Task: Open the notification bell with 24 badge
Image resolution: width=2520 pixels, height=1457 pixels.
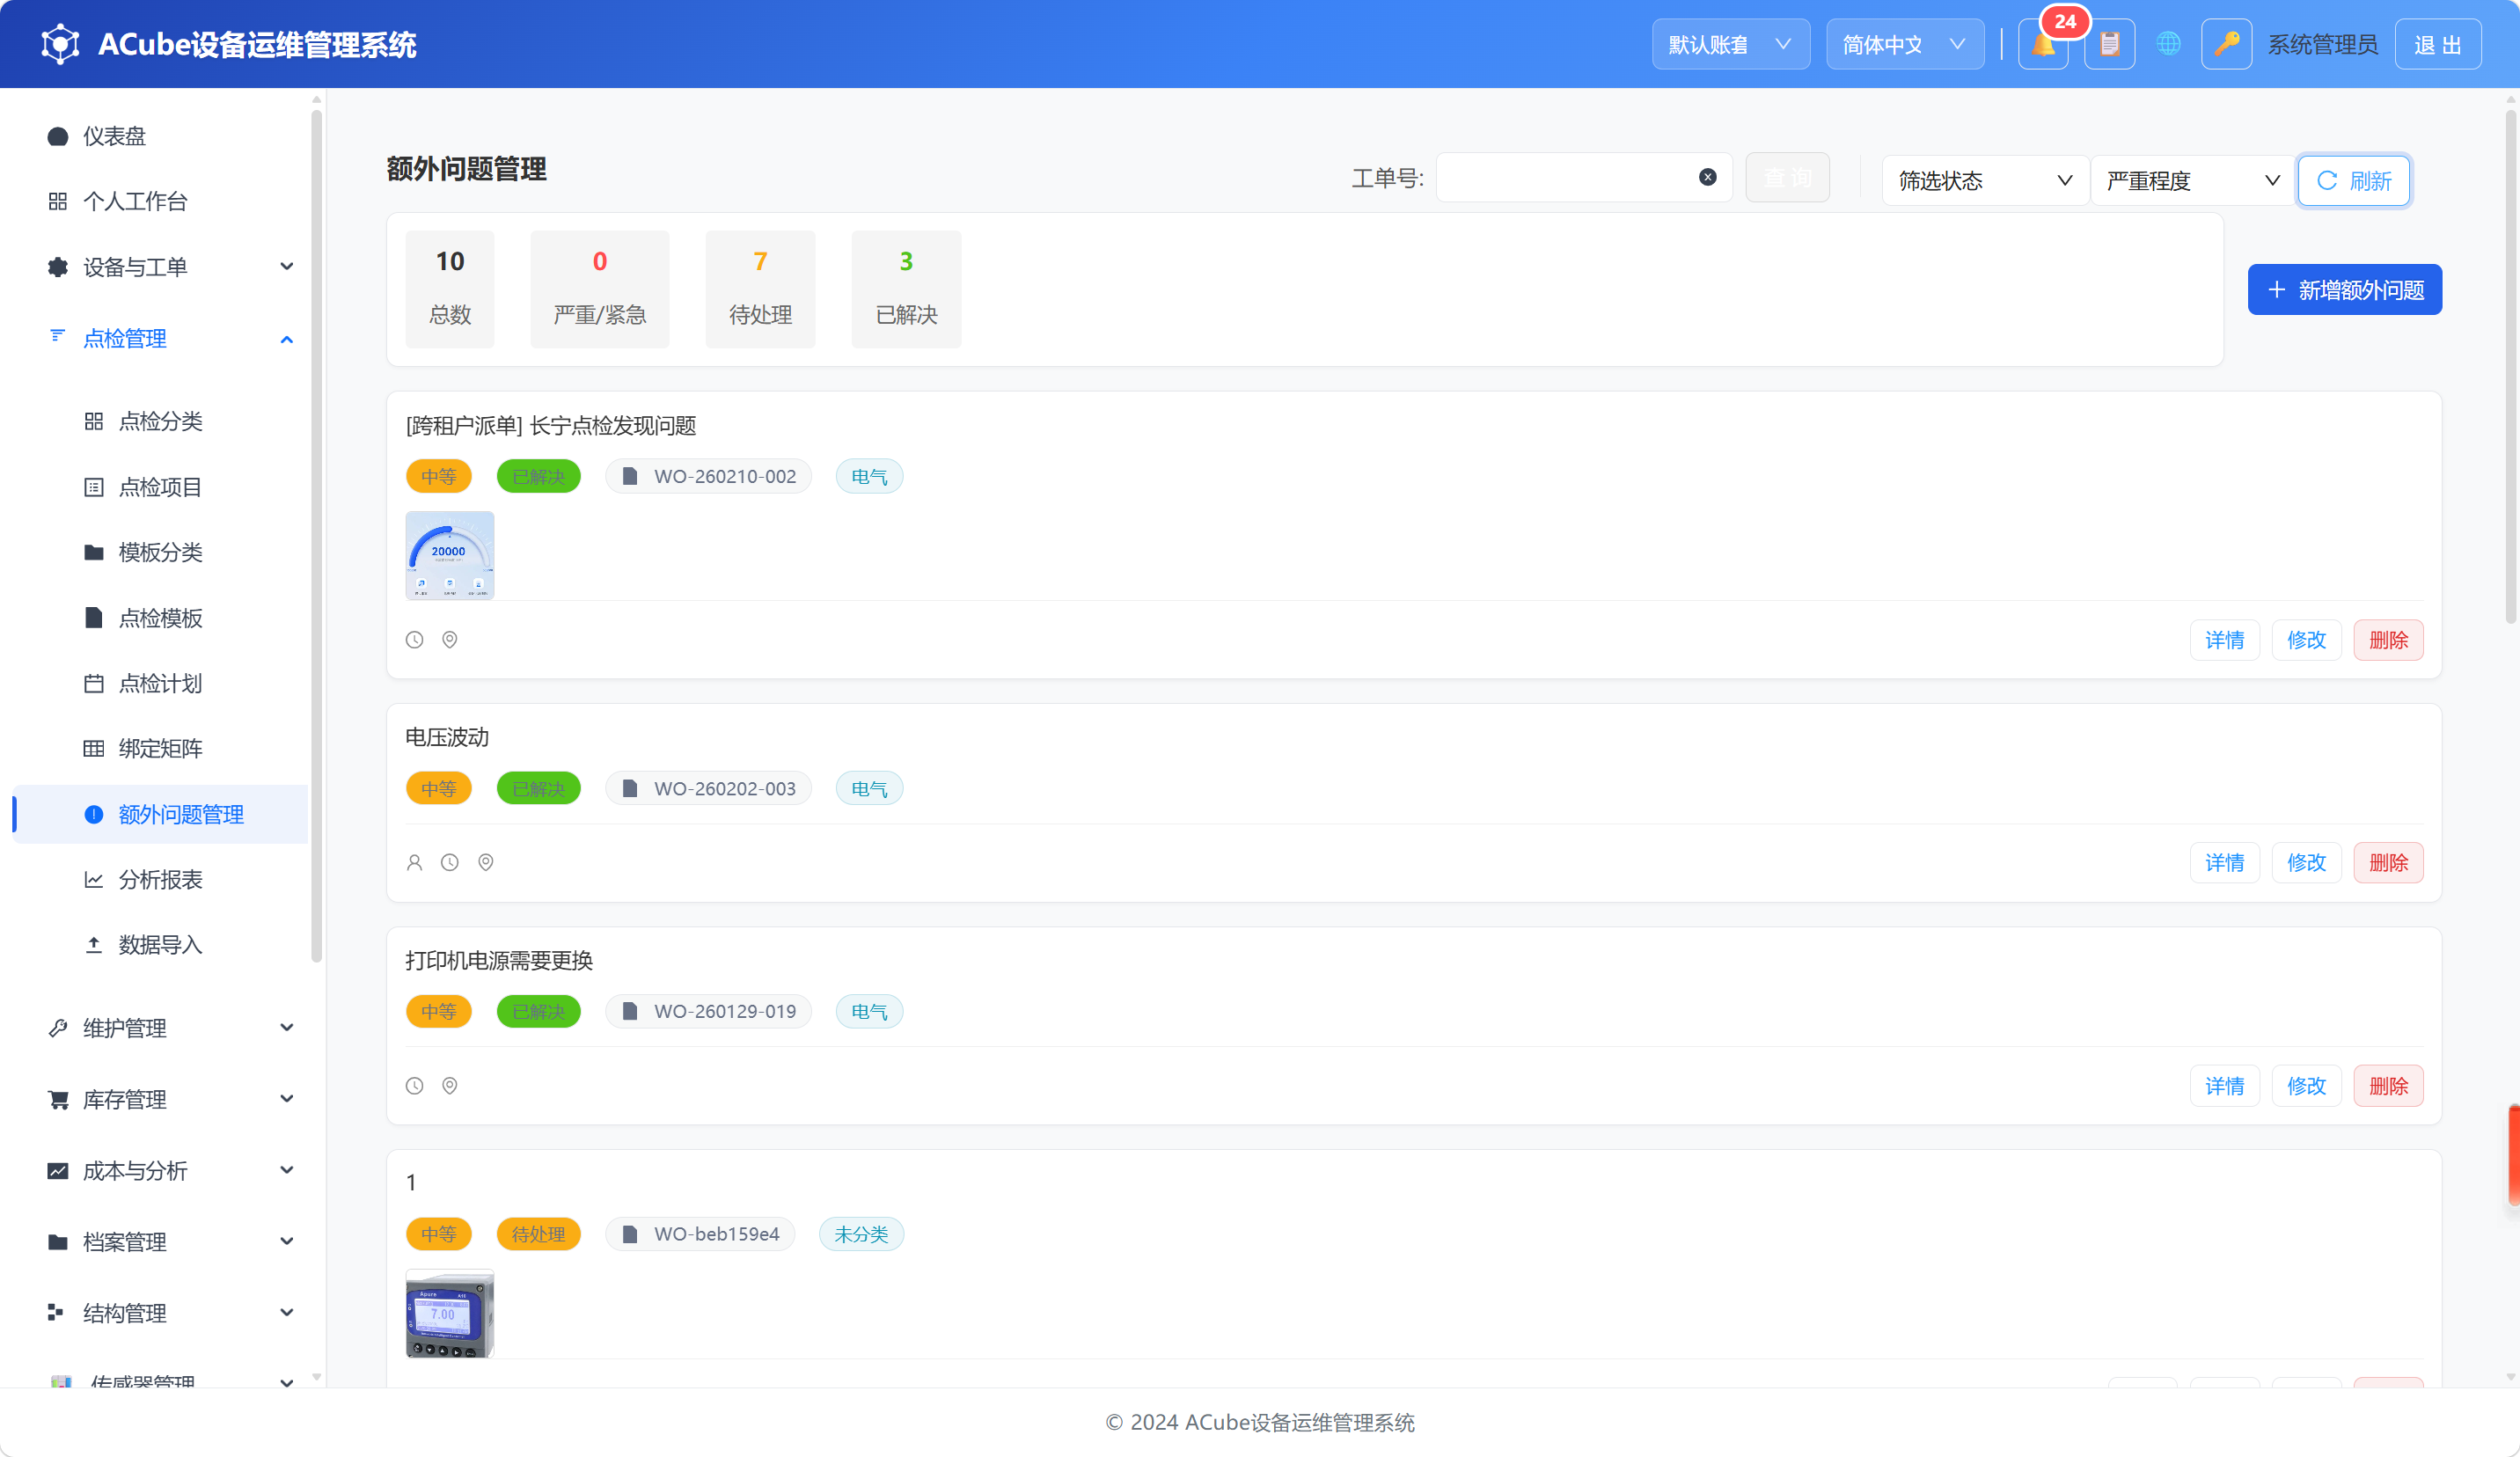Action: [x=2043, y=45]
